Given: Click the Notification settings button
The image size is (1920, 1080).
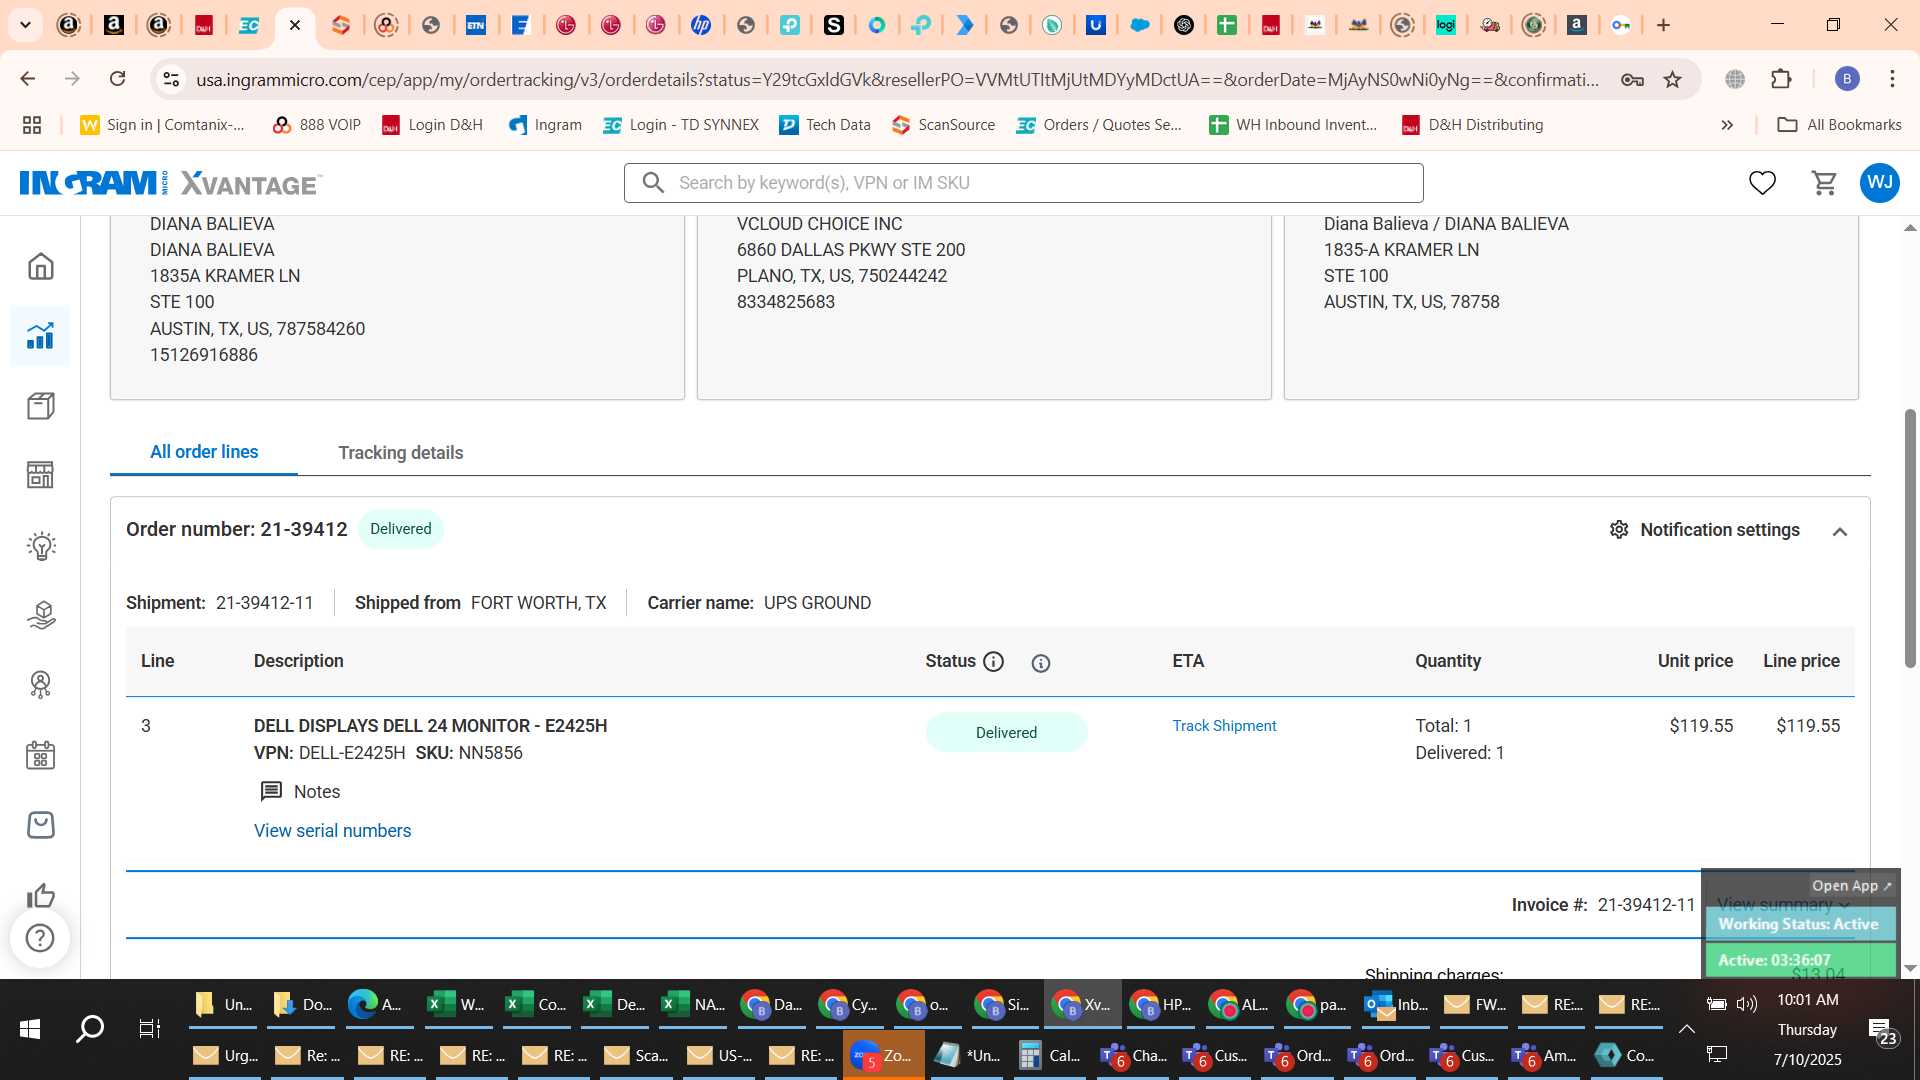Looking at the screenshot, I should [x=1705, y=530].
